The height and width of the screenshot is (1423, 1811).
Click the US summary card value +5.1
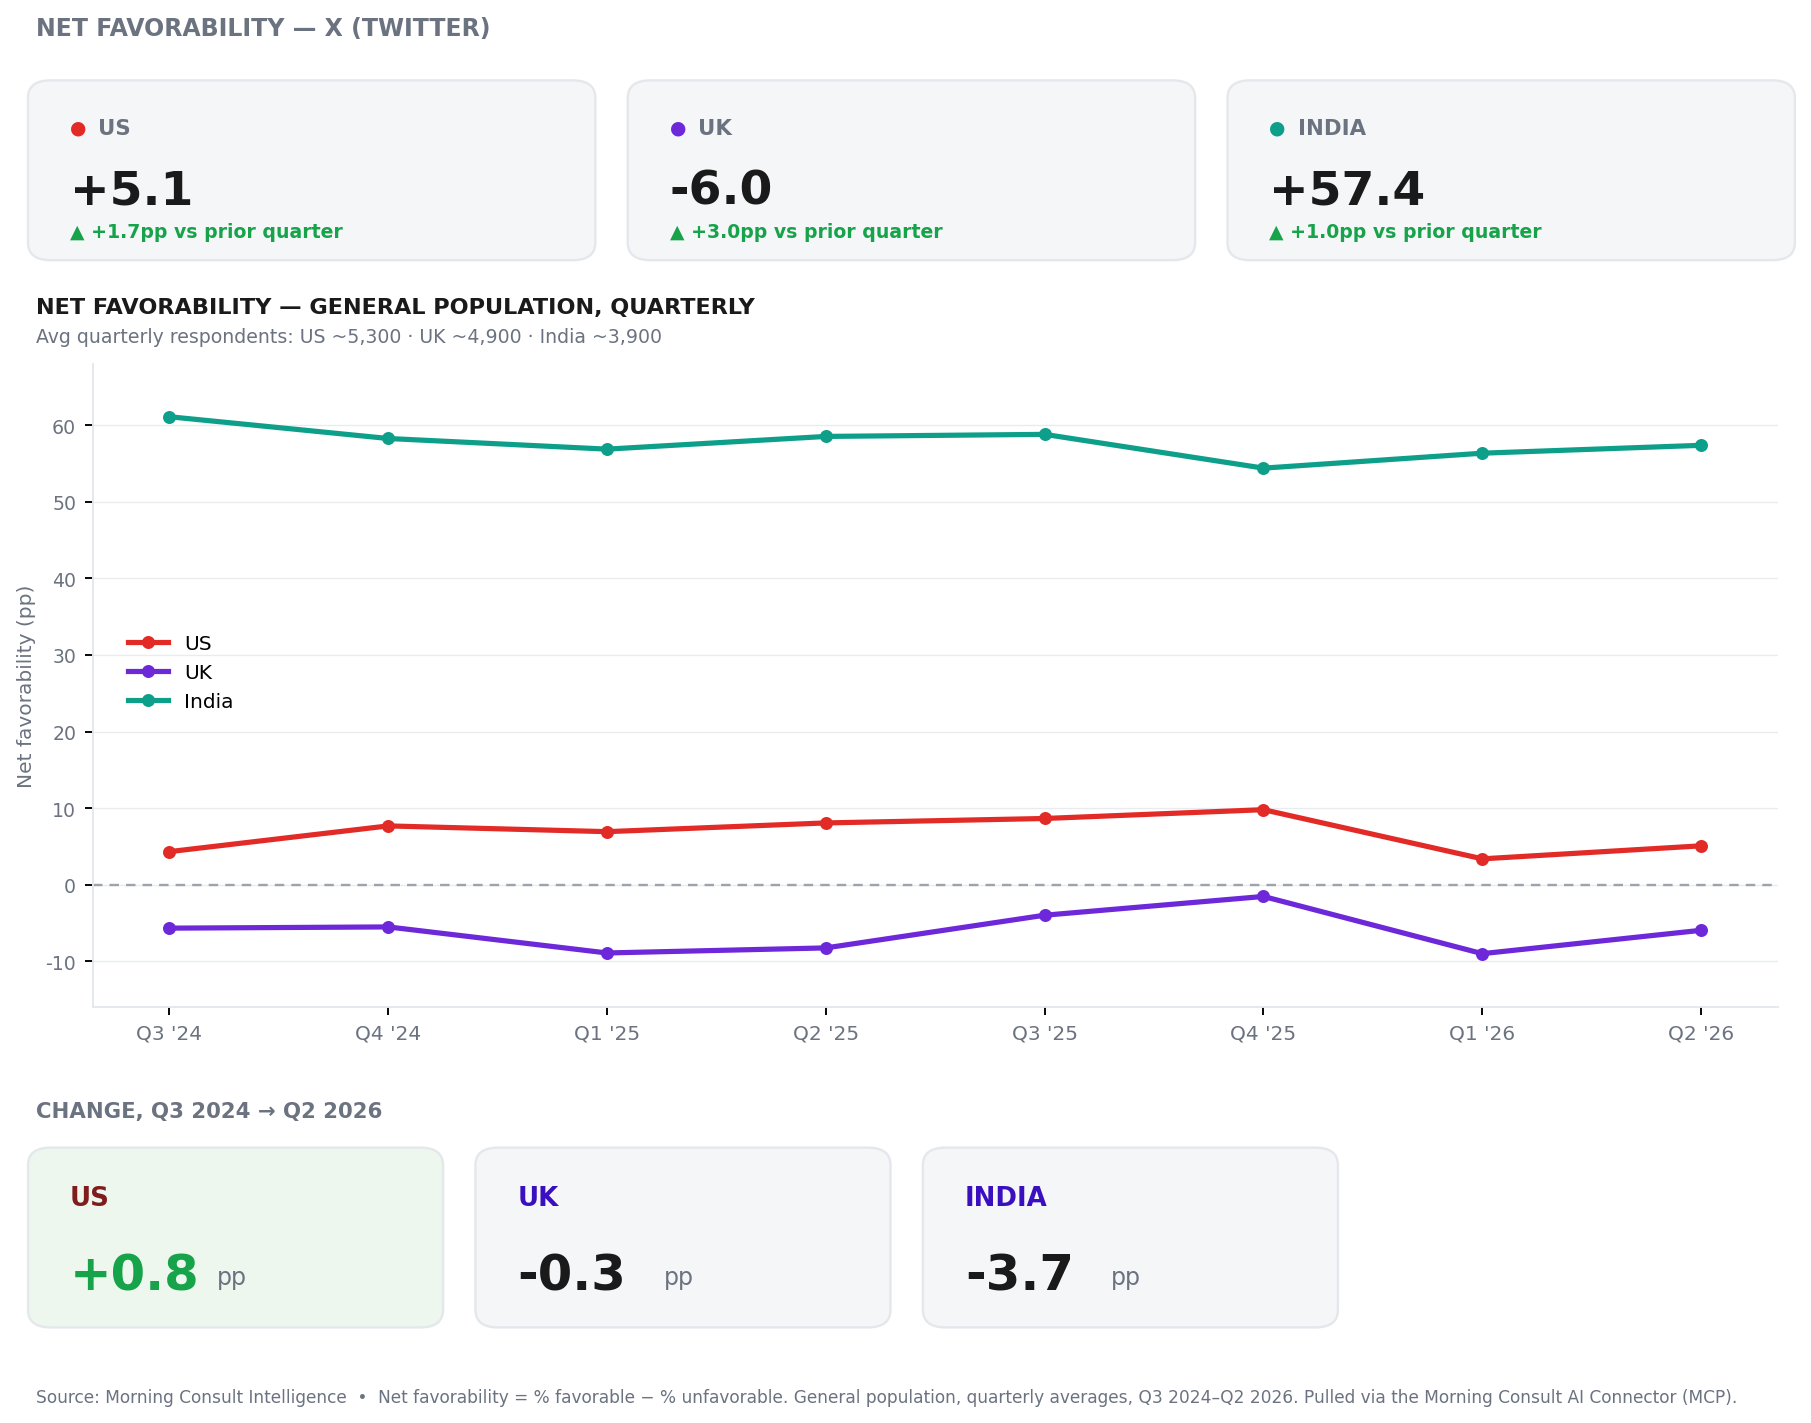(131, 190)
